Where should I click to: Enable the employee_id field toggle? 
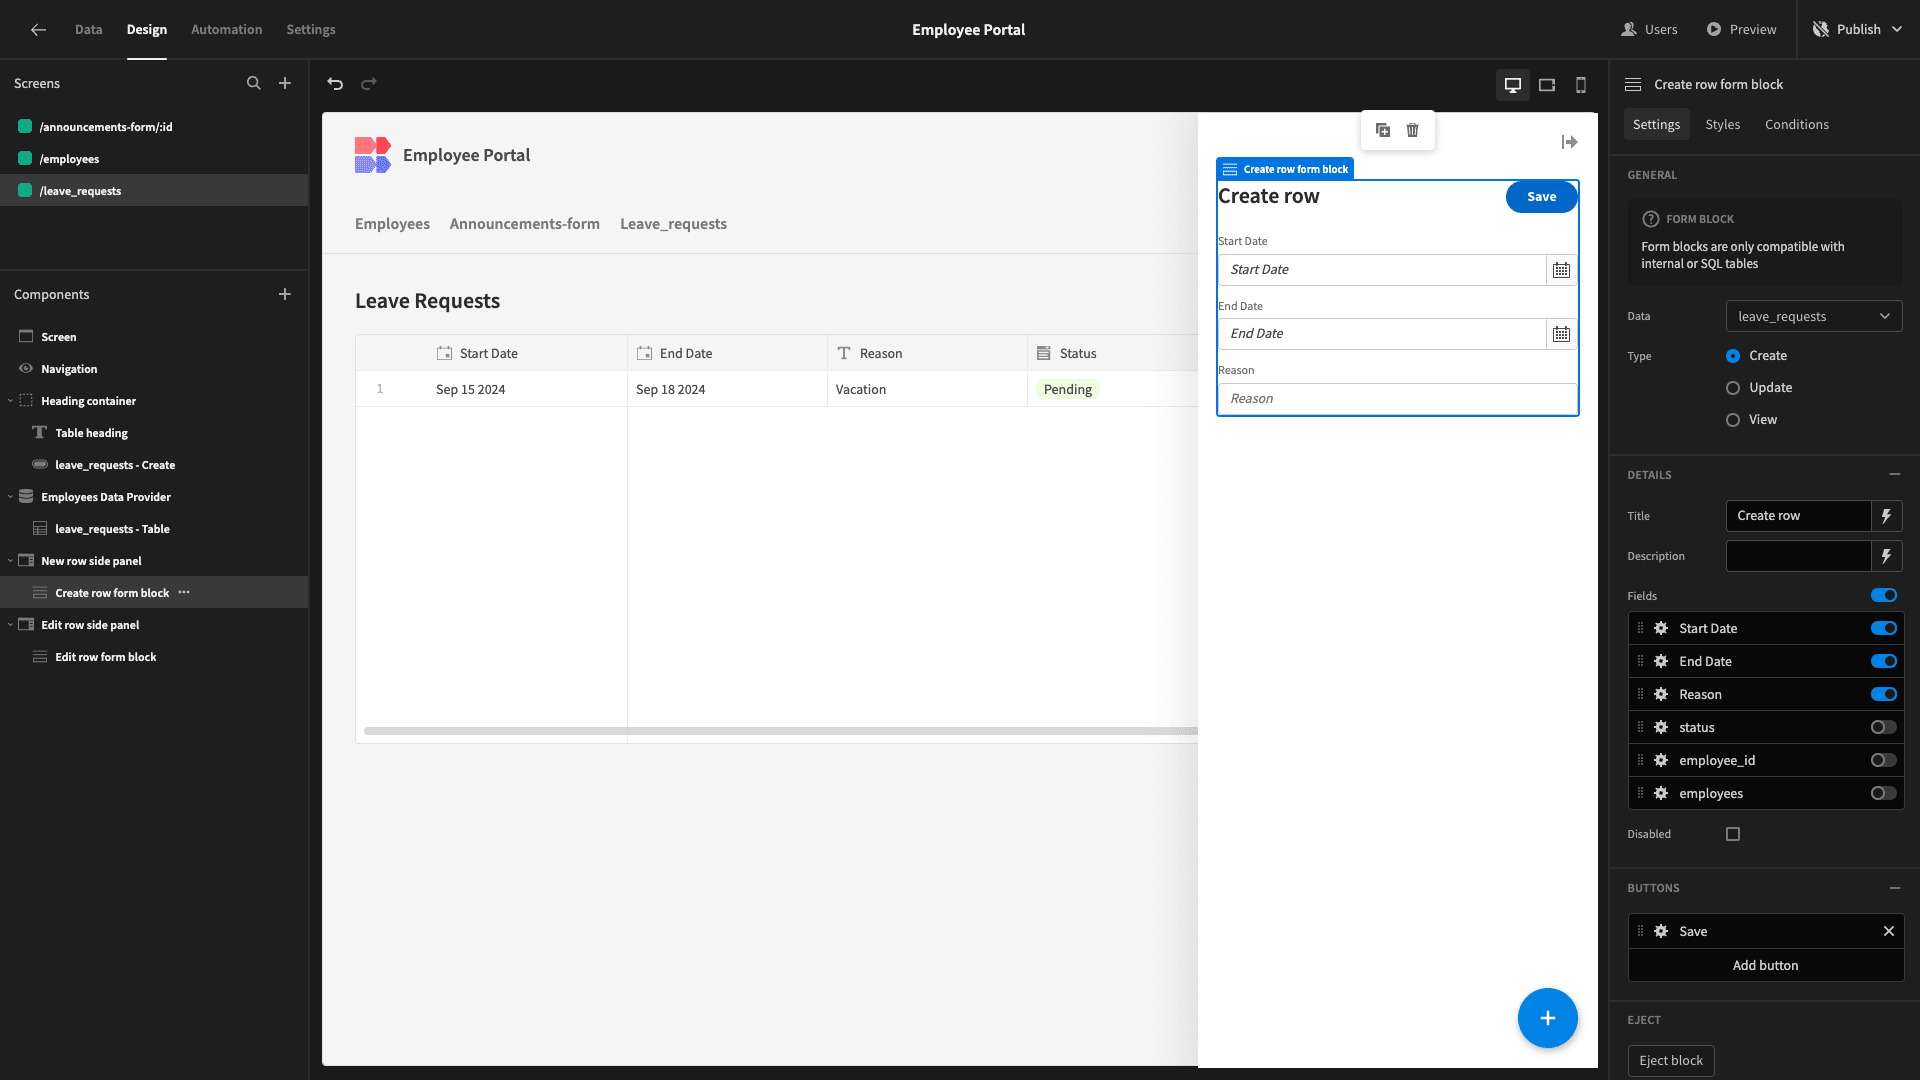point(1884,761)
